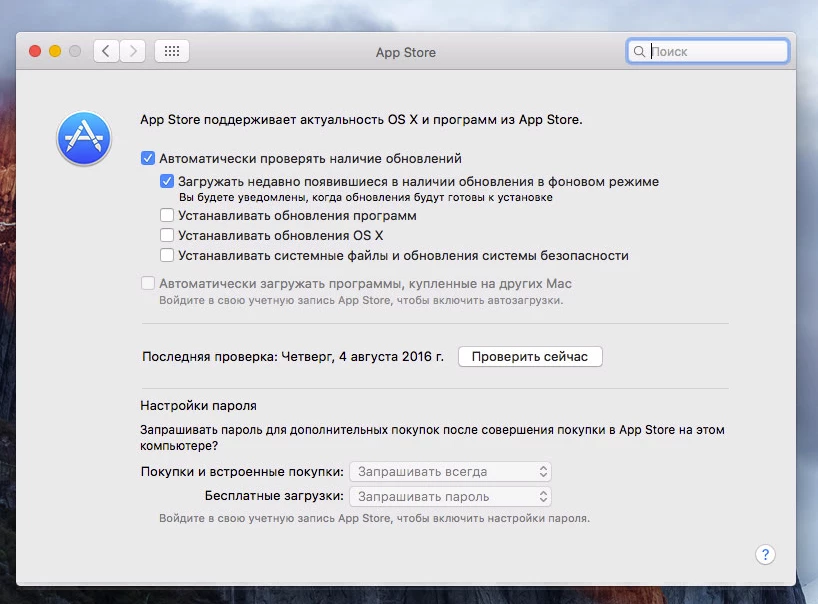Open Покупки и встроенные покупки dropdown

coord(450,472)
